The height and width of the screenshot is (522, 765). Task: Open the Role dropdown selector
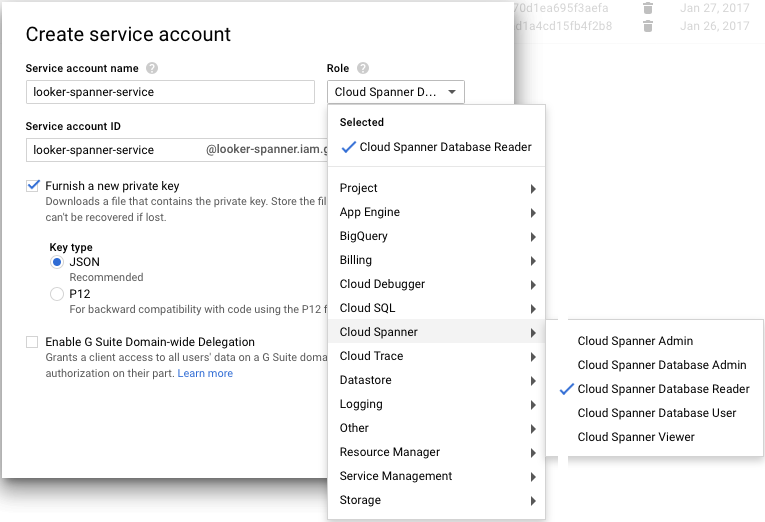(x=396, y=93)
